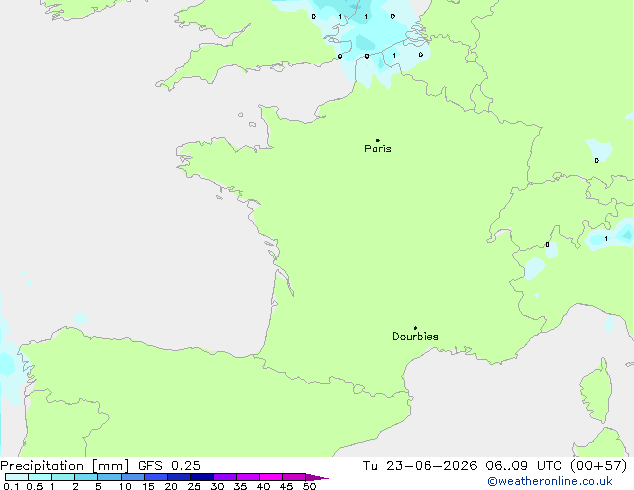634x490 pixels.
Task: Click the legend scale value '20'
Action: point(171,486)
